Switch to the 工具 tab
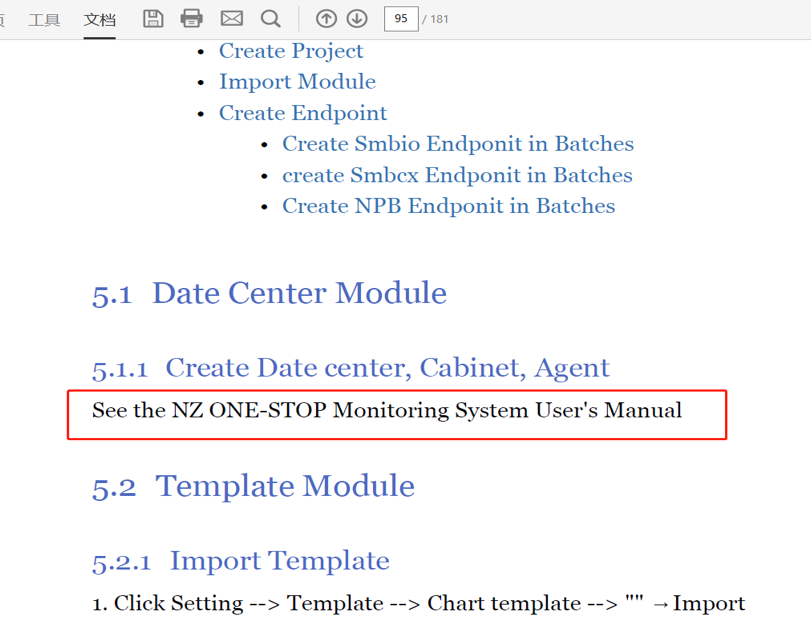 click(x=44, y=19)
